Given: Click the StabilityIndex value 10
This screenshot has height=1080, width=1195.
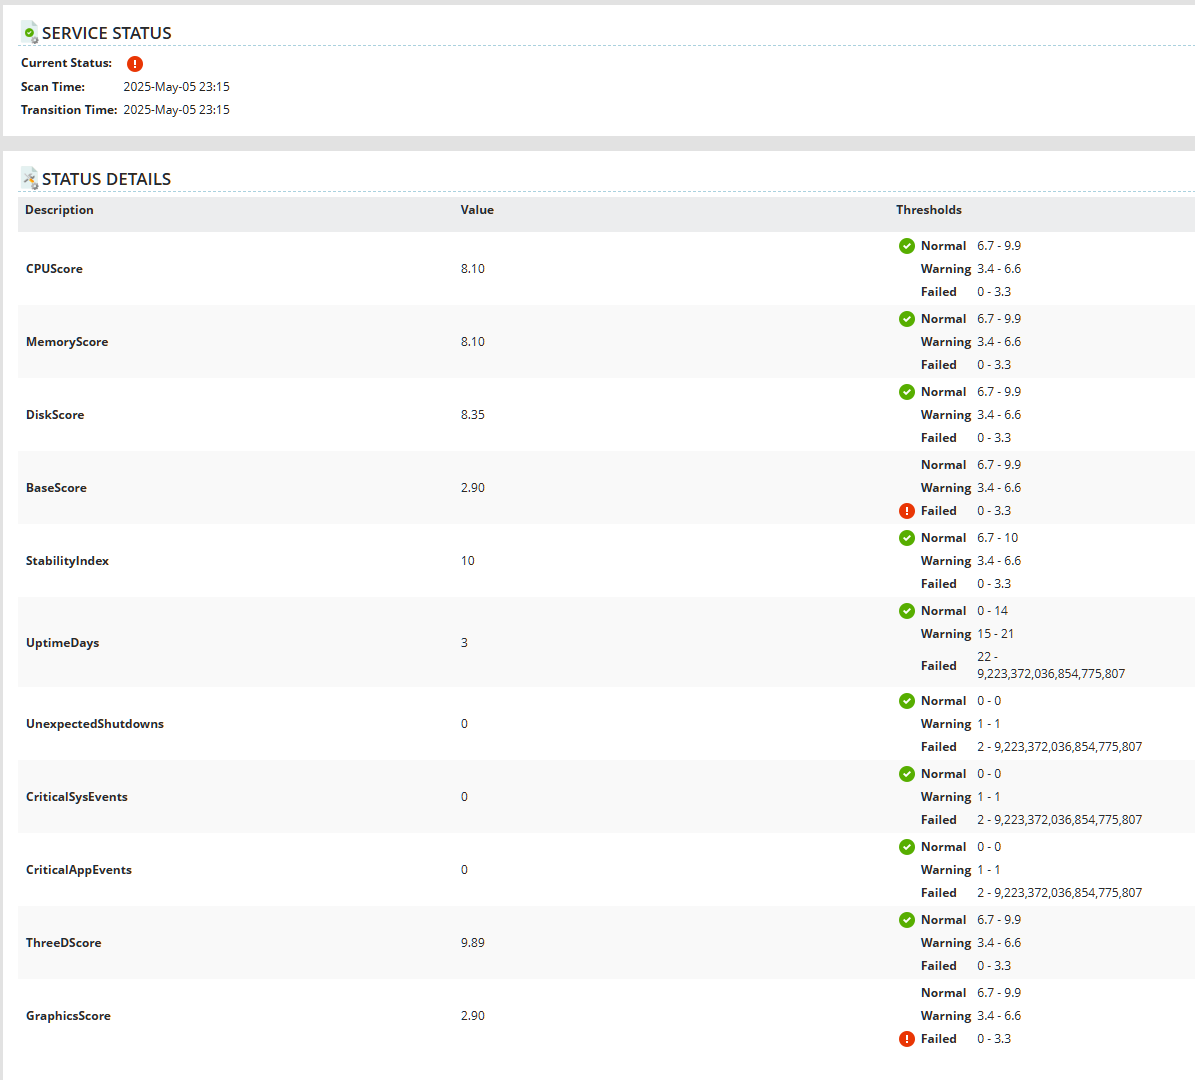Looking at the screenshot, I should pyautogui.click(x=467, y=561).
